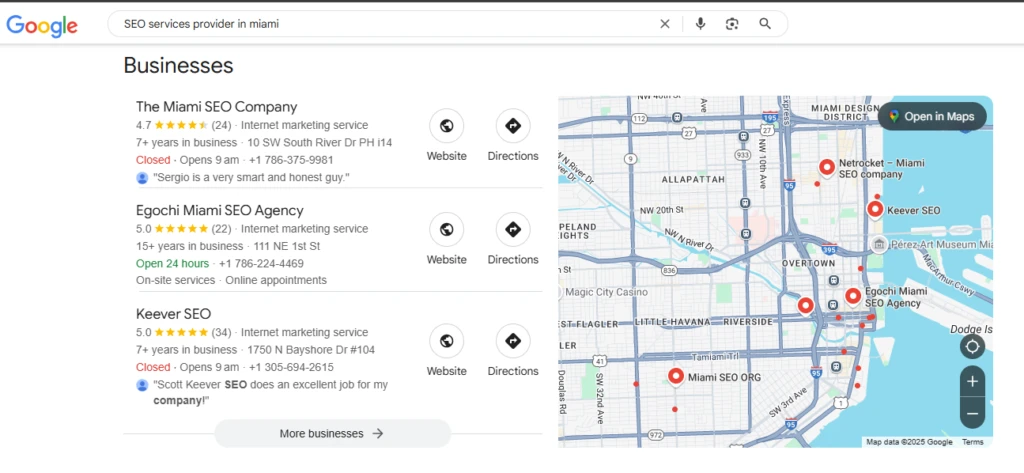Open The Miami SEO Company listing title
The width and height of the screenshot is (1024, 473).
(216, 106)
